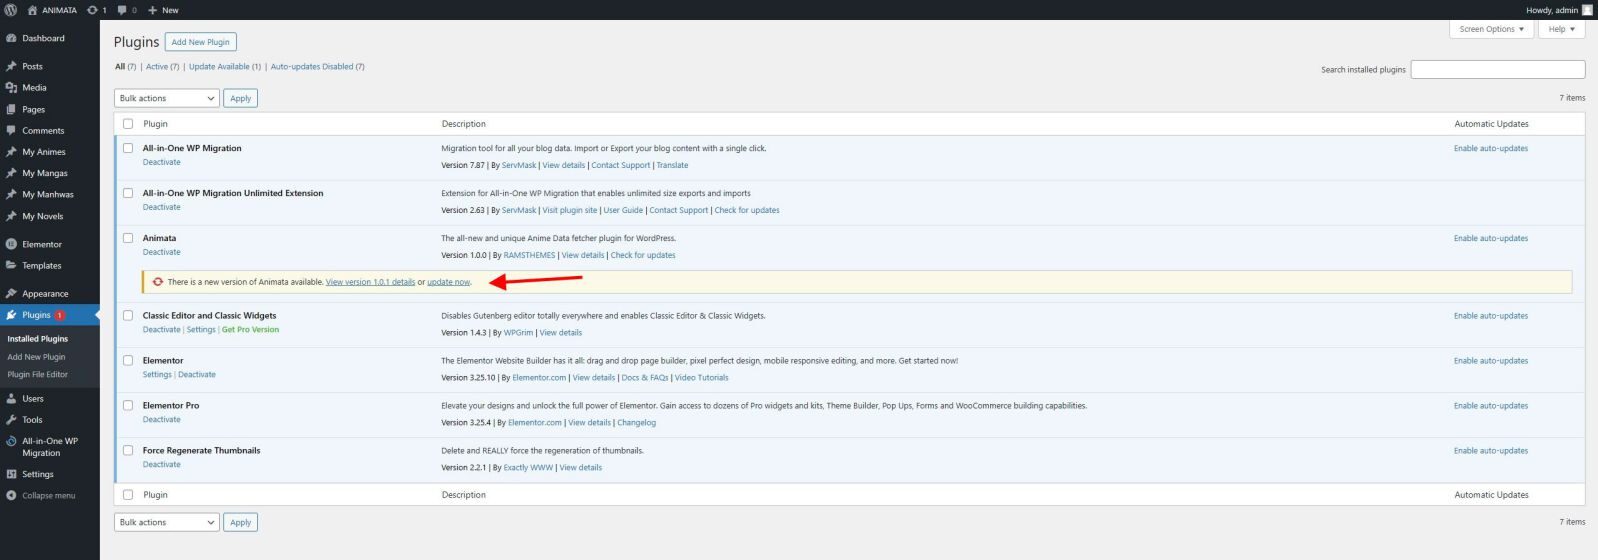Click the Search installed plugins field
The image size is (1598, 560).
pos(1498,69)
